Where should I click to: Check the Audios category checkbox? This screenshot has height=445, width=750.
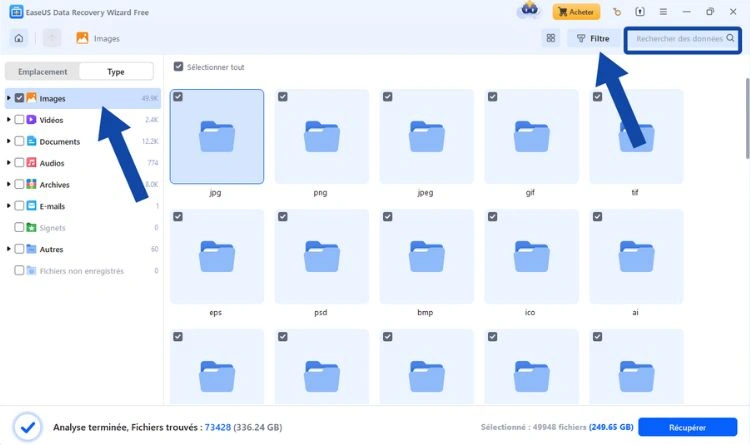click(x=19, y=163)
